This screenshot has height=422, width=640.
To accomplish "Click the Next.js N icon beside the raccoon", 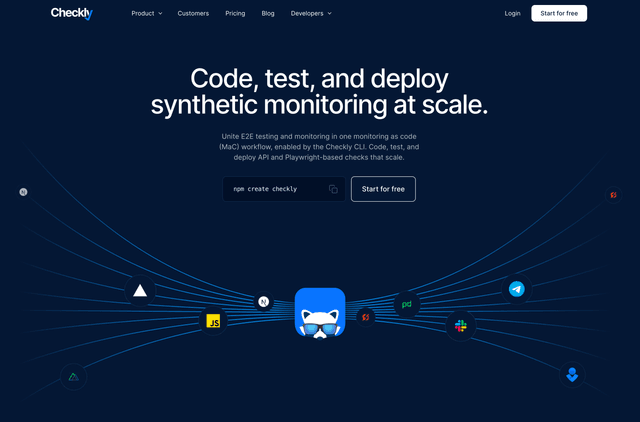I will pyautogui.click(x=264, y=302).
